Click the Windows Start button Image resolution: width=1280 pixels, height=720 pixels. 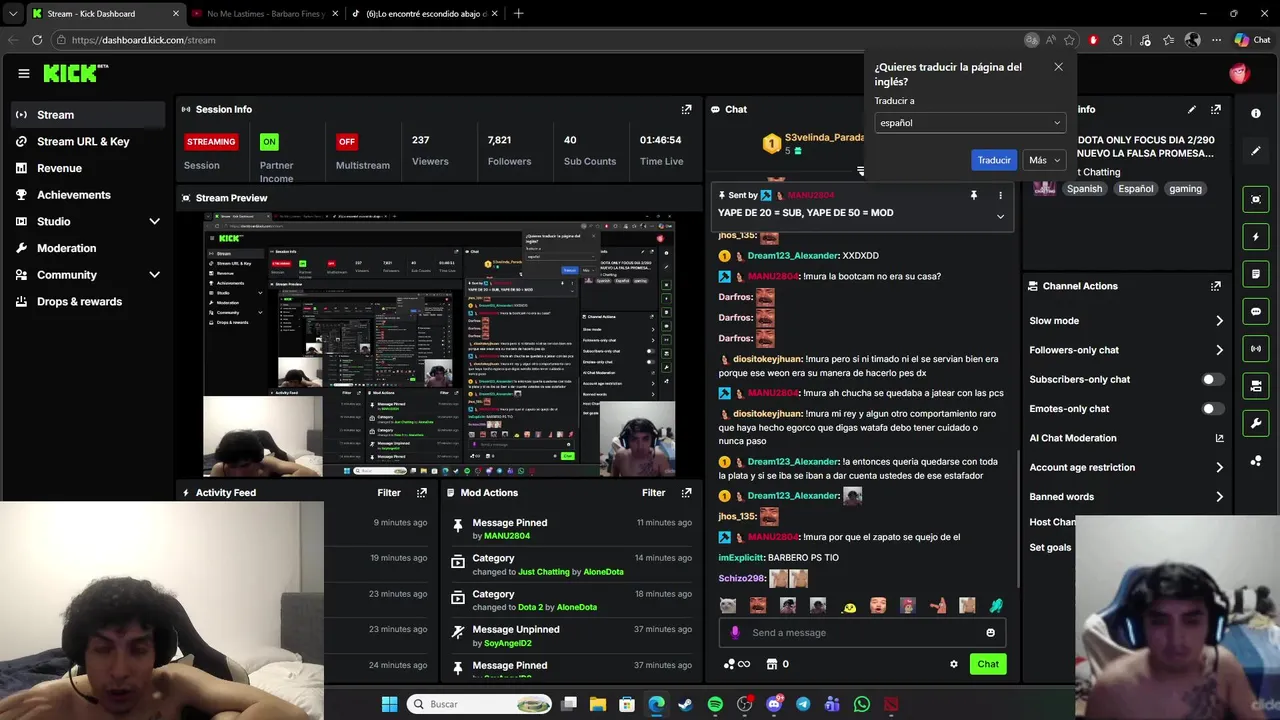(x=389, y=704)
